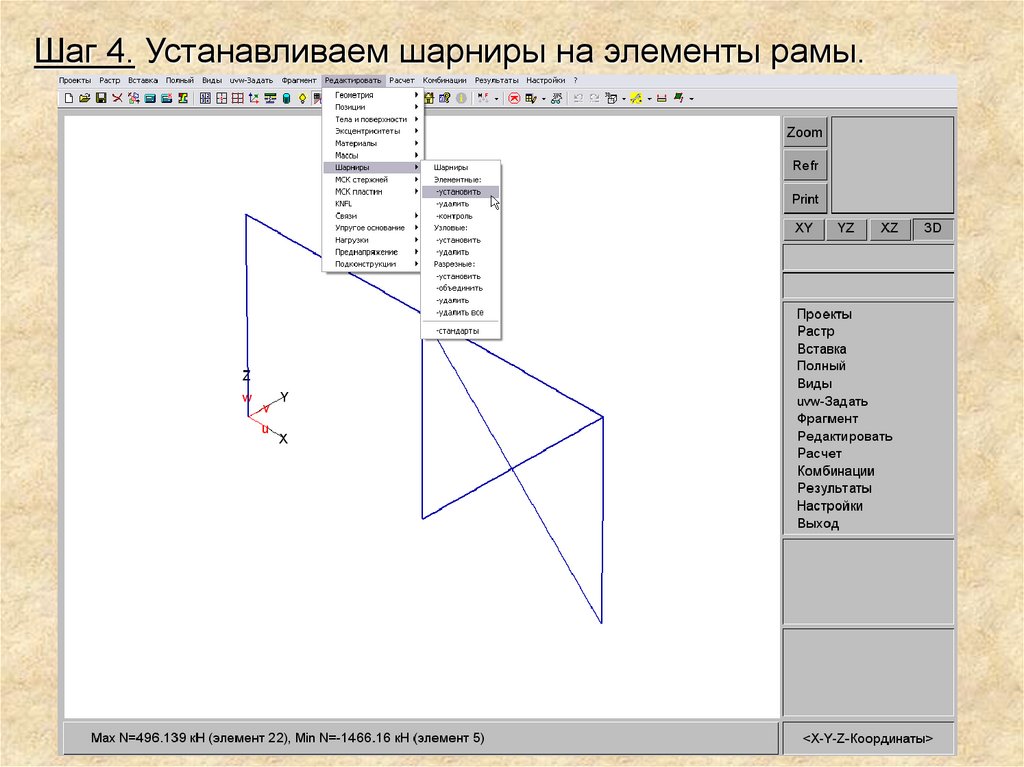Save with the floppy disk icon
The image size is (1024, 767).
click(101, 98)
